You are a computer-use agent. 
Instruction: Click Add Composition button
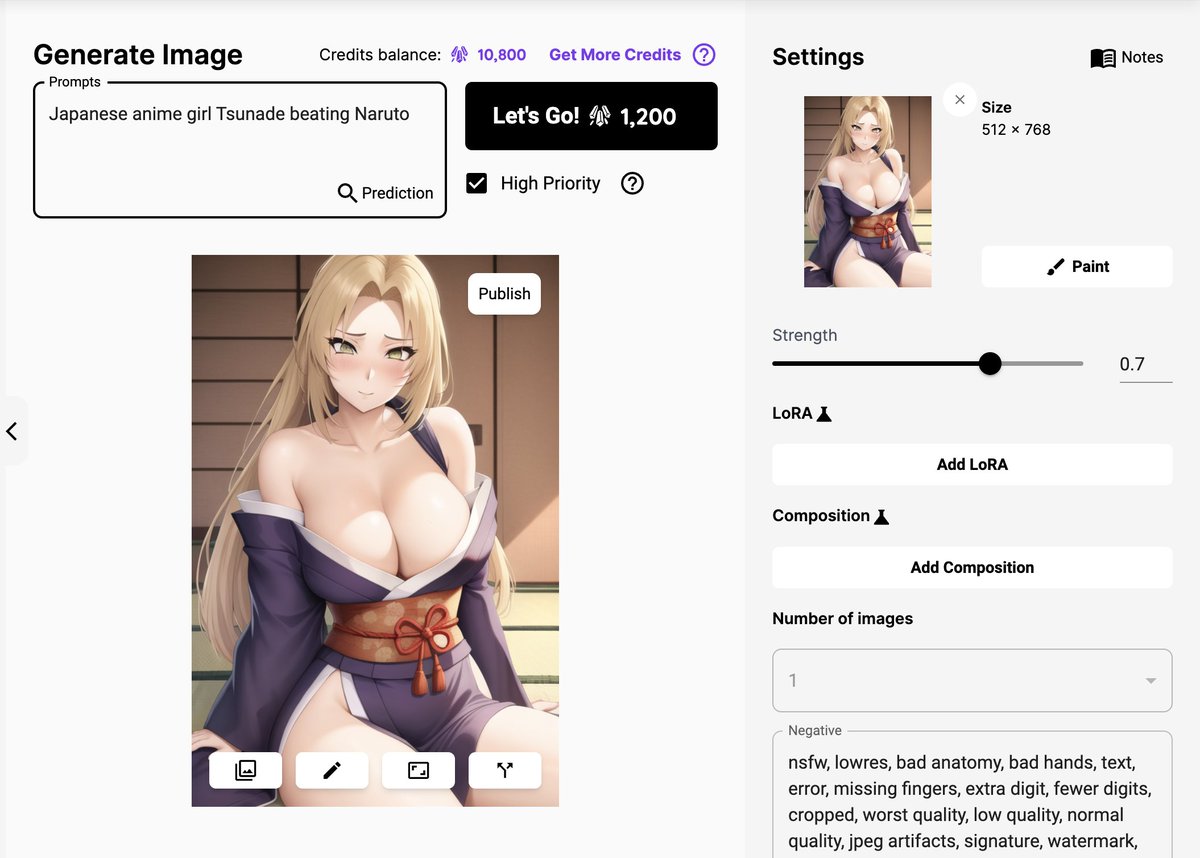coord(972,567)
